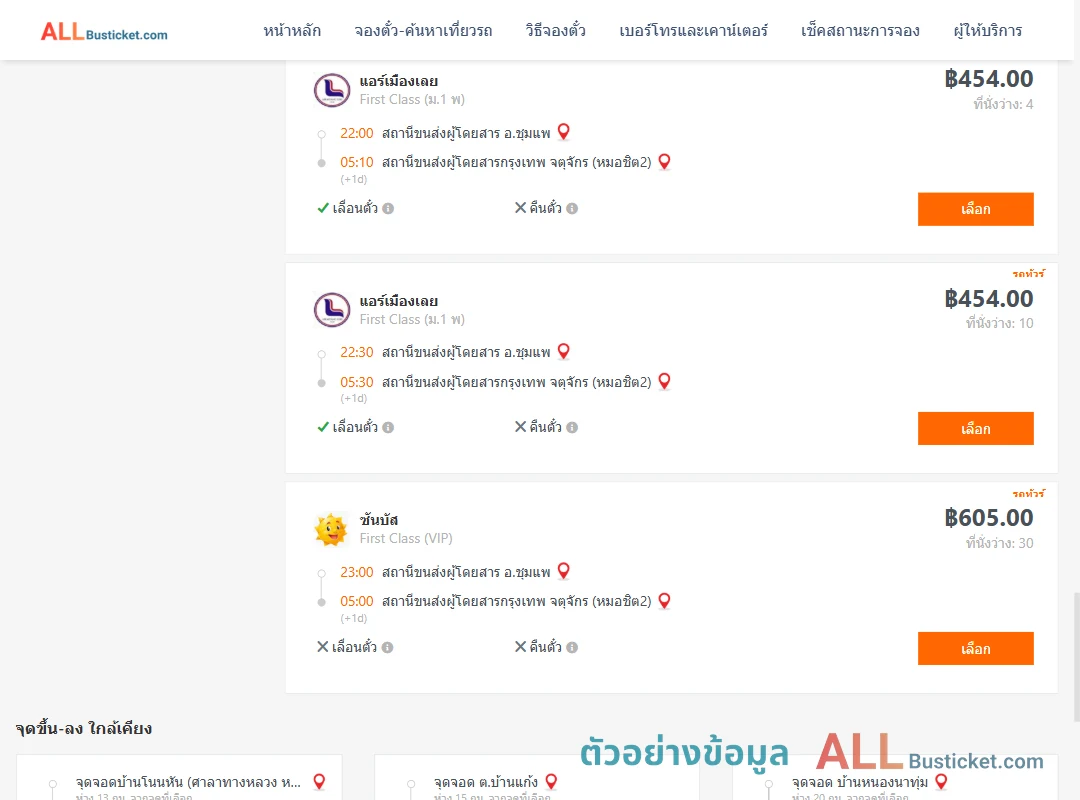Click แอร์เมืองเลย logo on 22:30 trip
Screen dimensions: 1080x800
pos(332,309)
